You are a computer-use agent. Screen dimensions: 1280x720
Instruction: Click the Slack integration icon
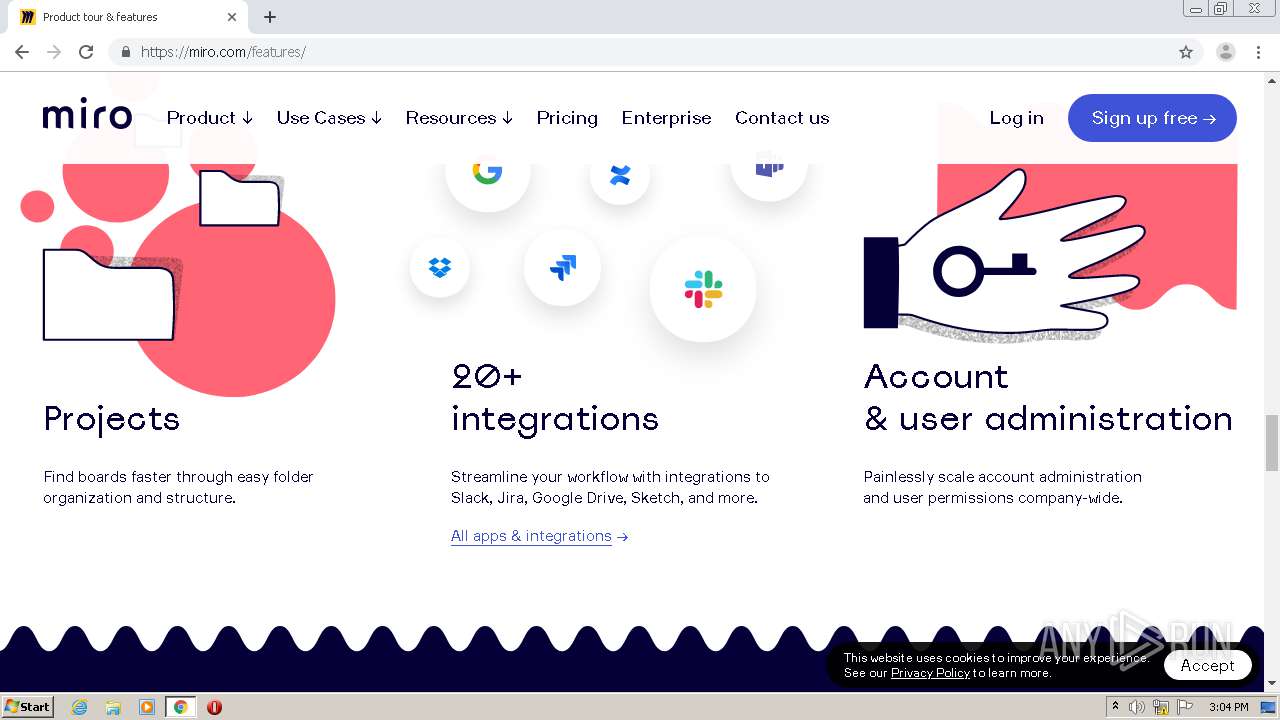coord(703,289)
